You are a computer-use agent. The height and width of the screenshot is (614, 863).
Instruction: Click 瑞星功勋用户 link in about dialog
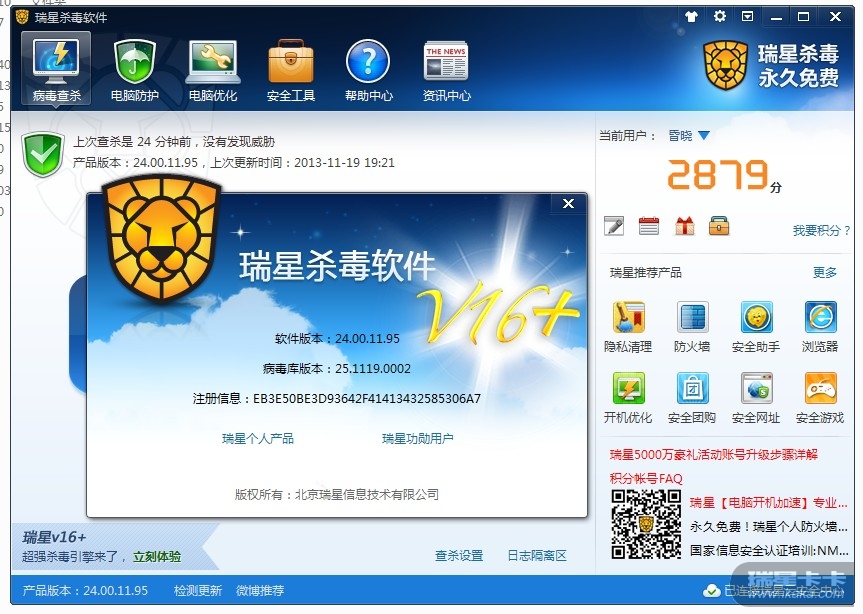click(418, 438)
